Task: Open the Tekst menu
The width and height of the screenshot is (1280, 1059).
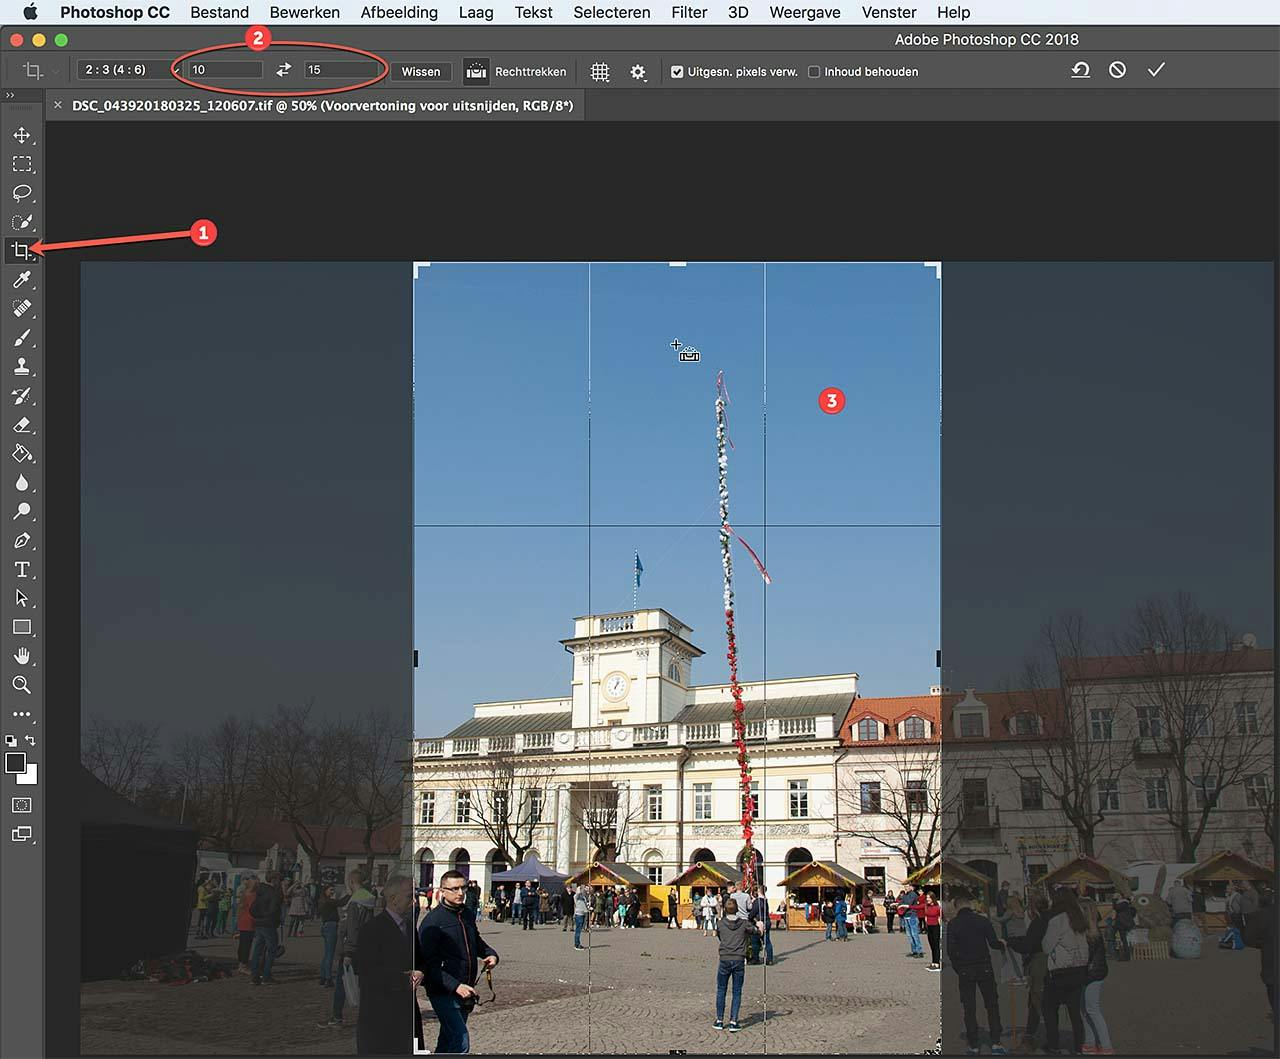Action: pyautogui.click(x=534, y=12)
